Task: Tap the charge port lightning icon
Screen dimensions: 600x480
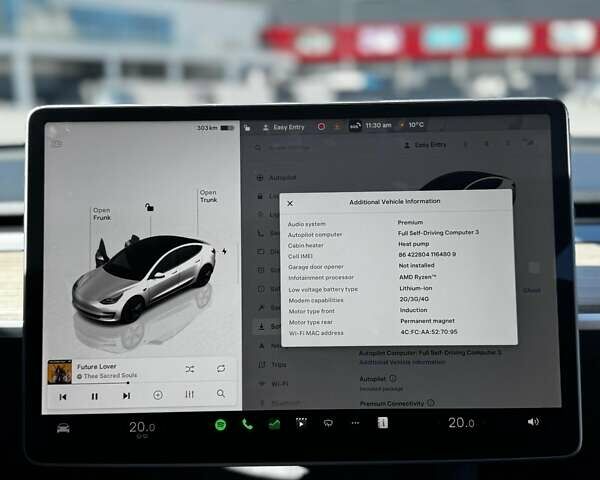Action: pyautogui.click(x=225, y=251)
